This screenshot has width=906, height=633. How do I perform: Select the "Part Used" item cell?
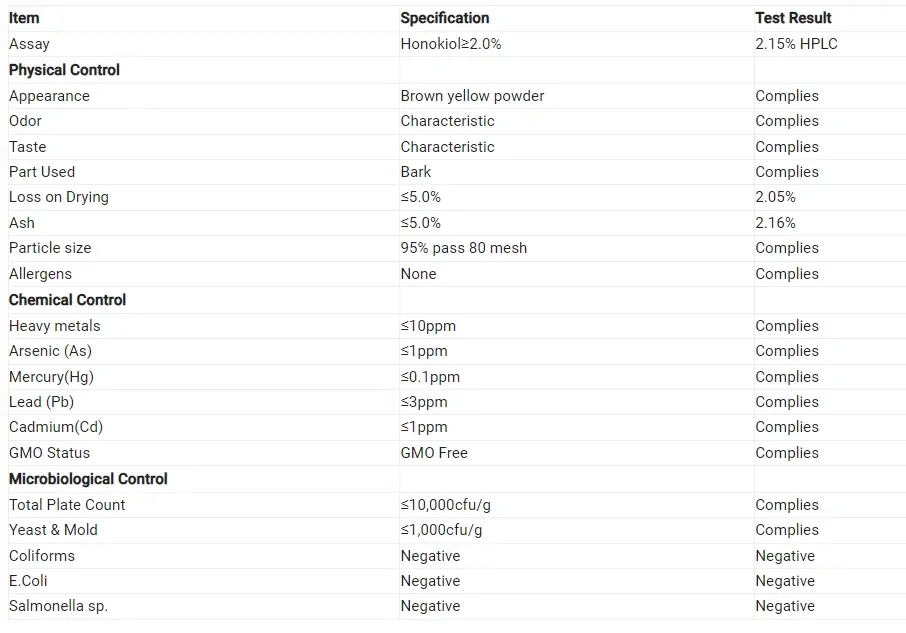click(x=42, y=172)
